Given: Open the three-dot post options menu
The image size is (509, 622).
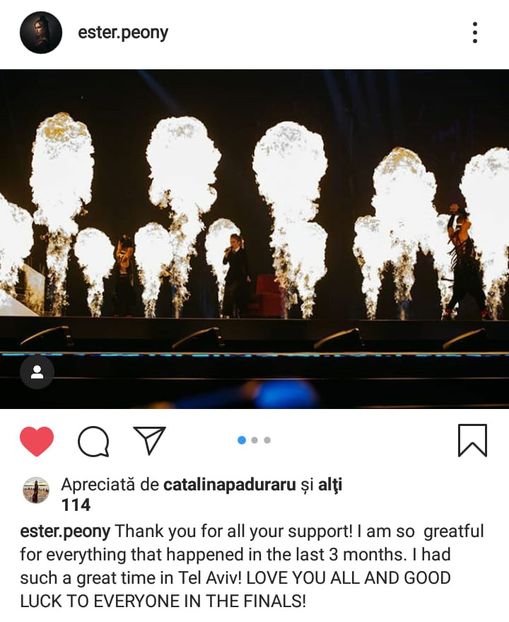Looking at the screenshot, I should tap(475, 33).
